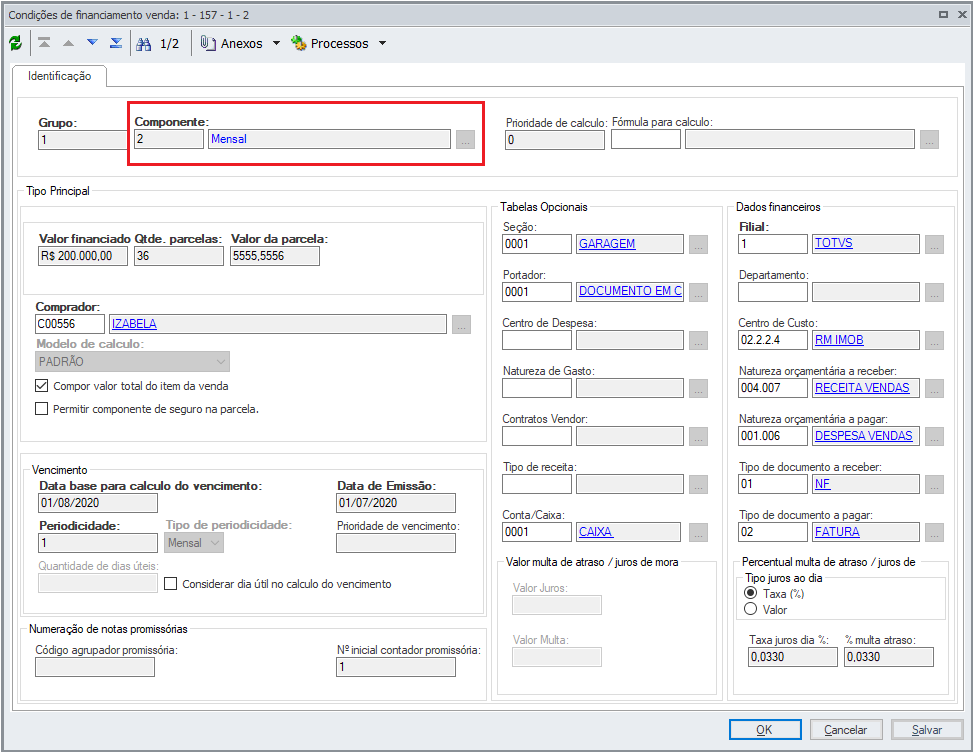Open Comprador lookup ellipsis button
973x752 pixels.
[x=461, y=324]
